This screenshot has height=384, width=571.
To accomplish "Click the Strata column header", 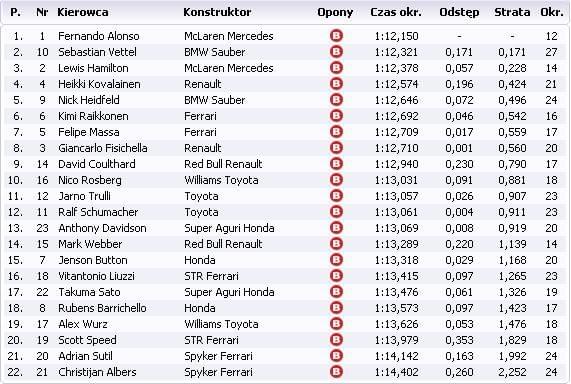I will [512, 12].
